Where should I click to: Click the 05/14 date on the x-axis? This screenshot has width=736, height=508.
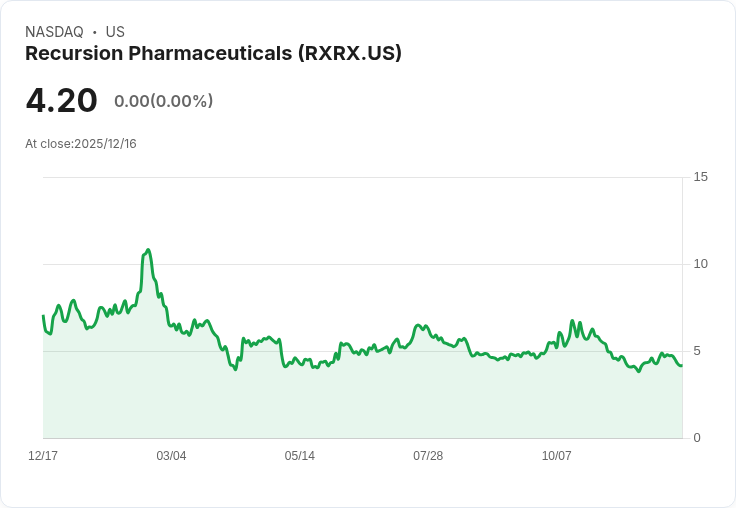pyautogui.click(x=299, y=456)
